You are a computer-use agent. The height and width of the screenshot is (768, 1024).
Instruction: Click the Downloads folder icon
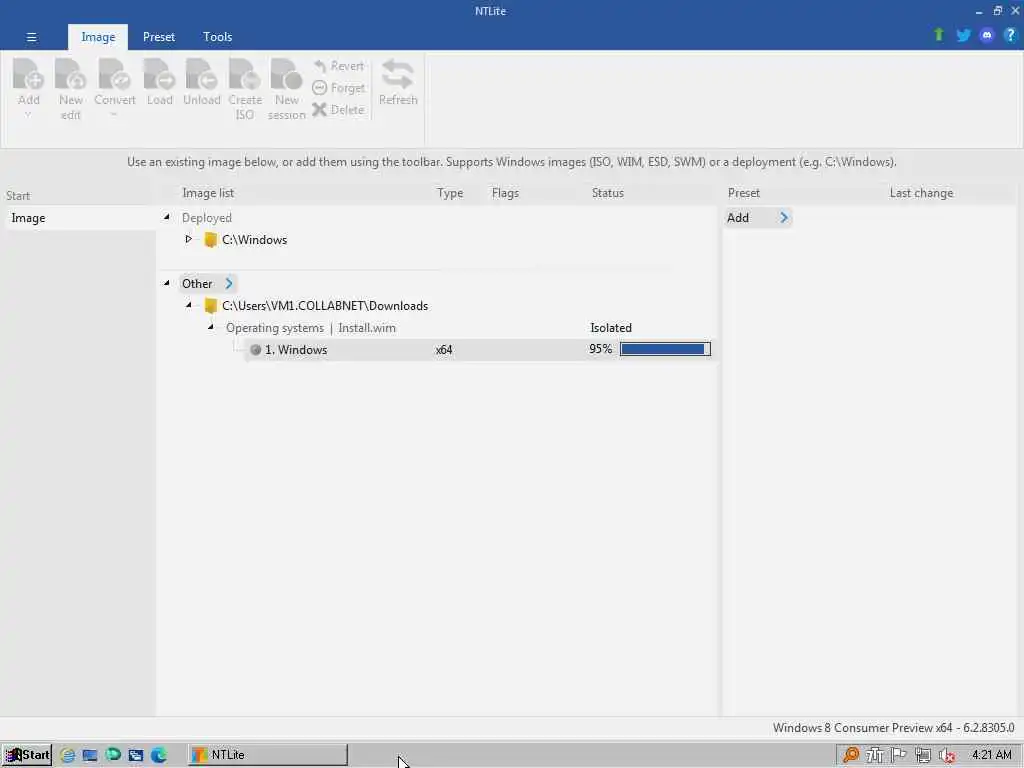[x=210, y=306]
